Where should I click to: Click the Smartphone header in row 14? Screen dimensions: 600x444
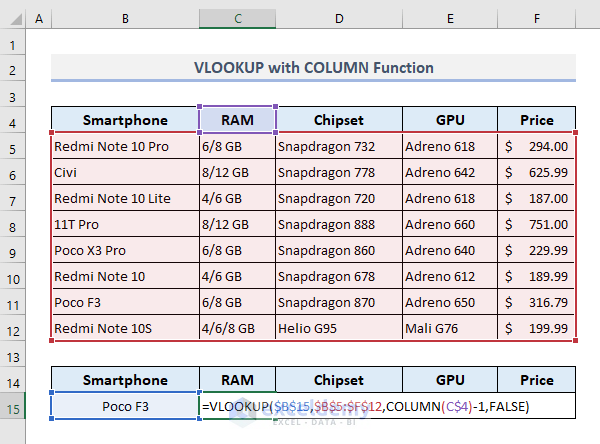[126, 380]
